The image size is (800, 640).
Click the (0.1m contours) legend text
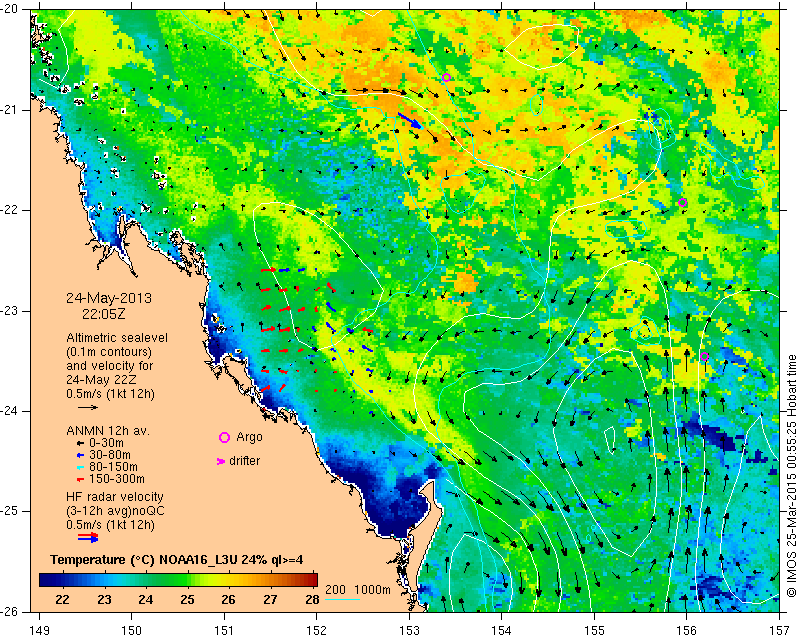pos(109,352)
